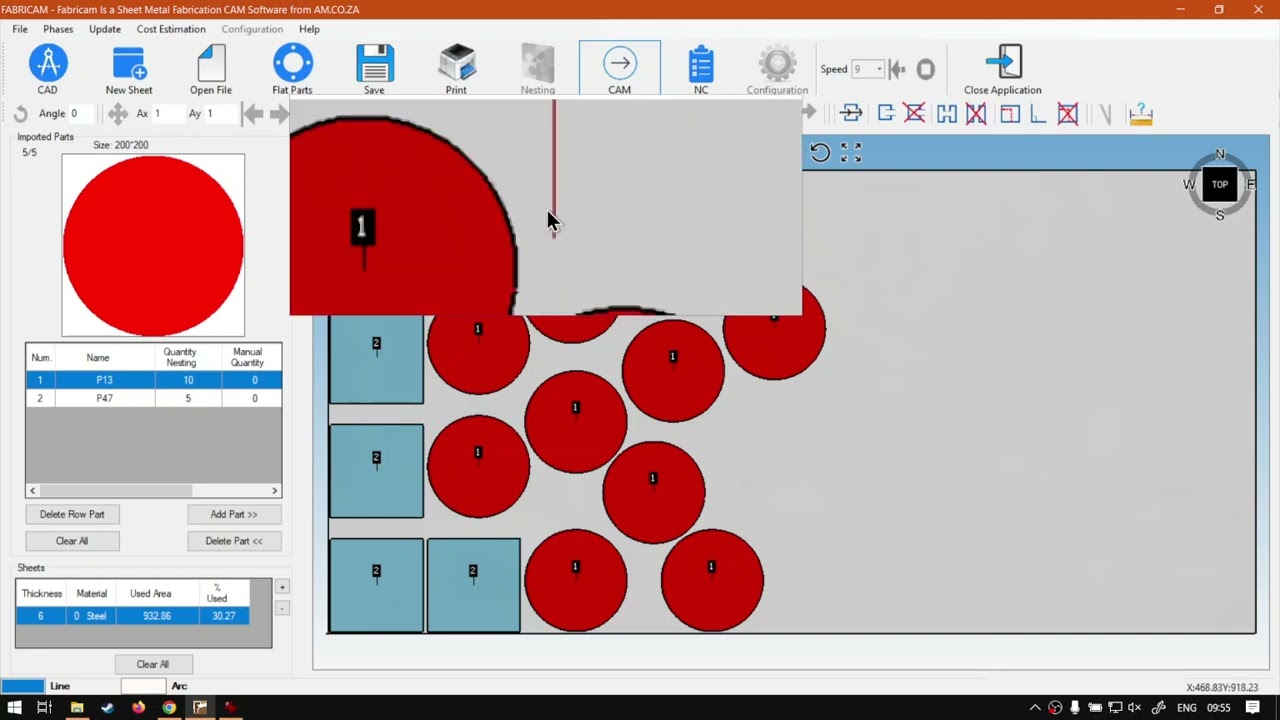This screenshot has width=1280, height=720.
Task: Click Clear All under the parts table
Action: [x=72, y=541]
